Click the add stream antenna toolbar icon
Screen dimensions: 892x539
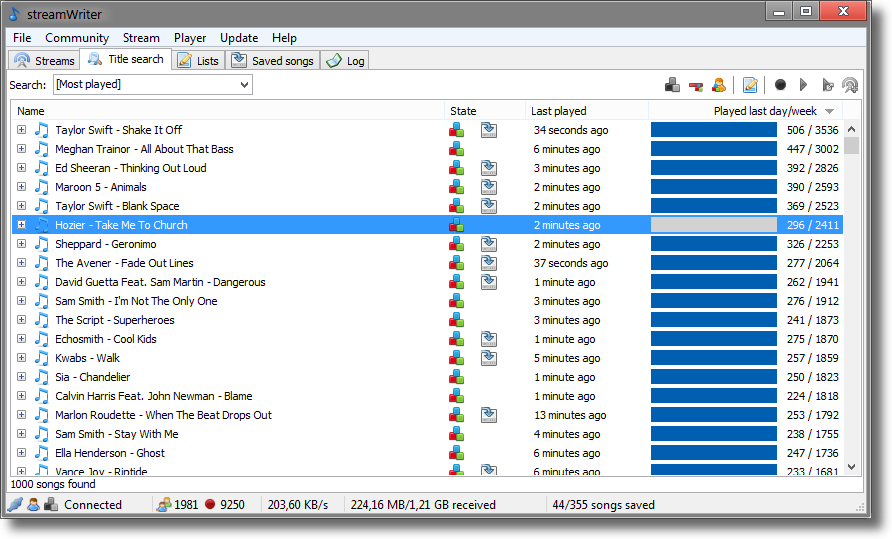click(850, 85)
